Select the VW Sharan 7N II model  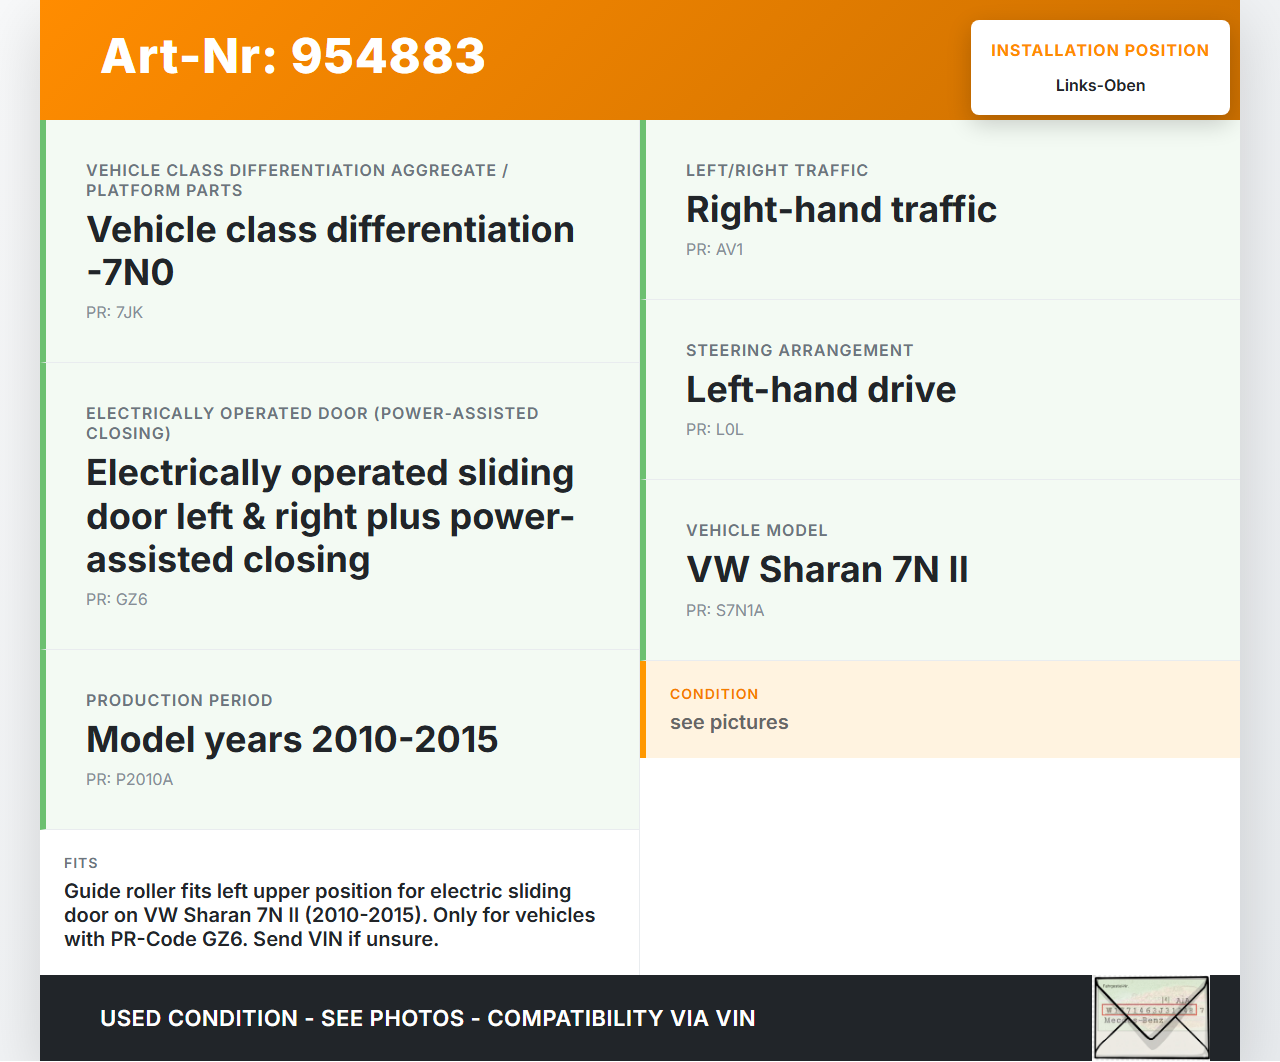point(827,570)
